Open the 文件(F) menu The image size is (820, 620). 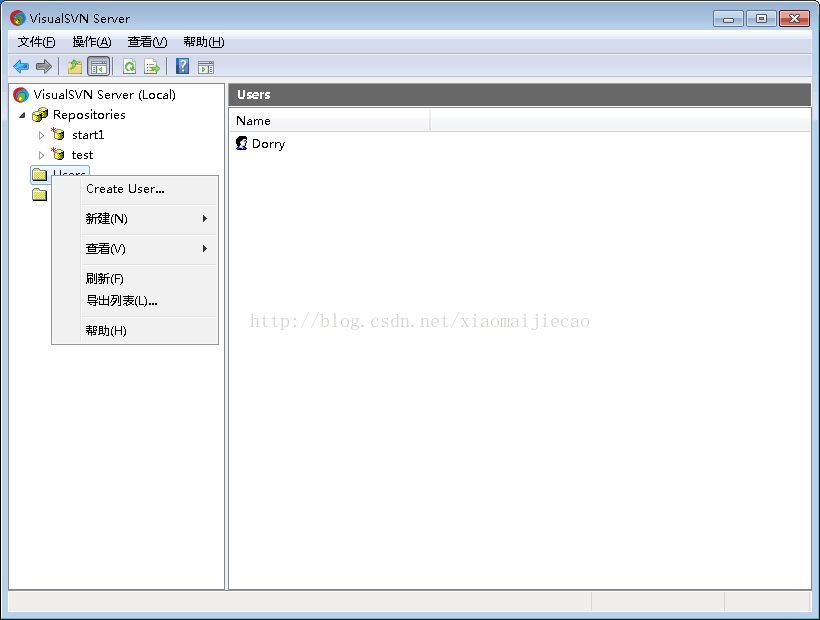pos(37,42)
